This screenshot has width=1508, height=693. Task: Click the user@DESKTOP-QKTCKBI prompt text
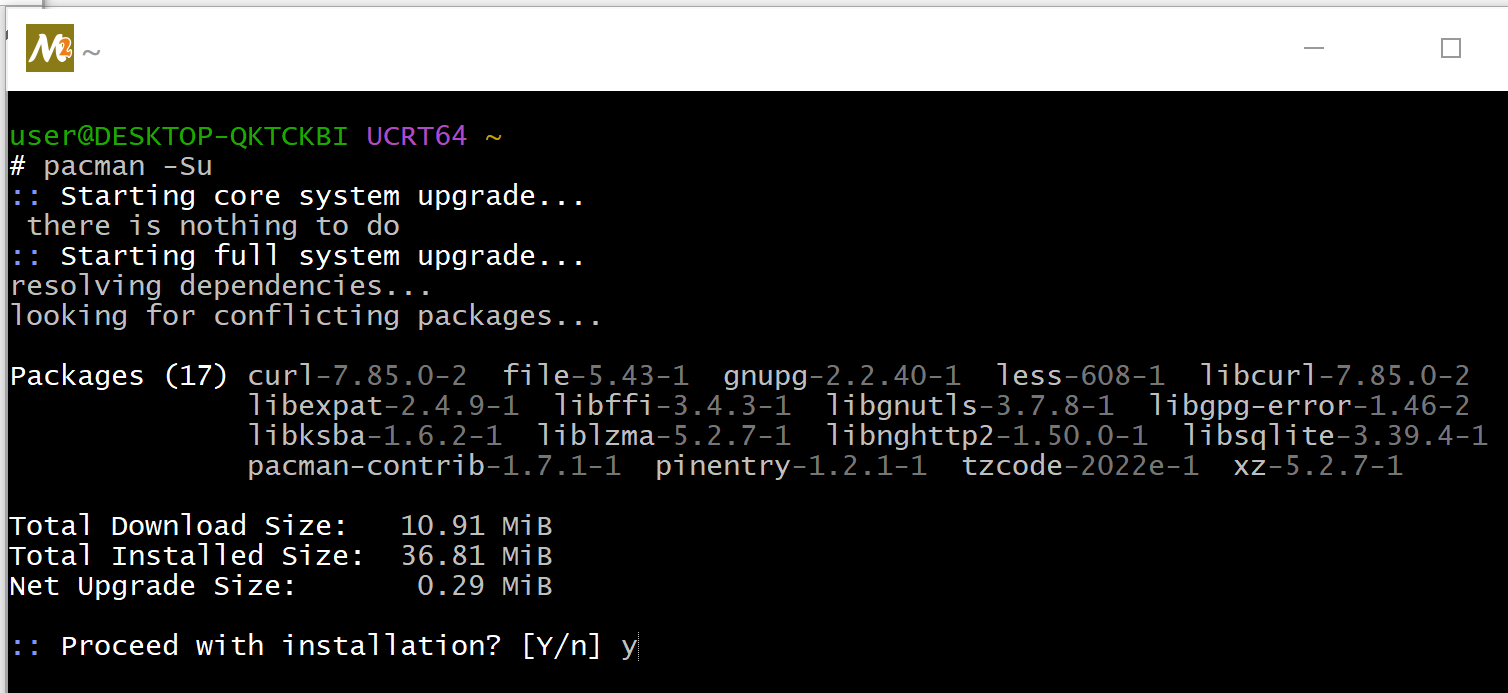(179, 136)
